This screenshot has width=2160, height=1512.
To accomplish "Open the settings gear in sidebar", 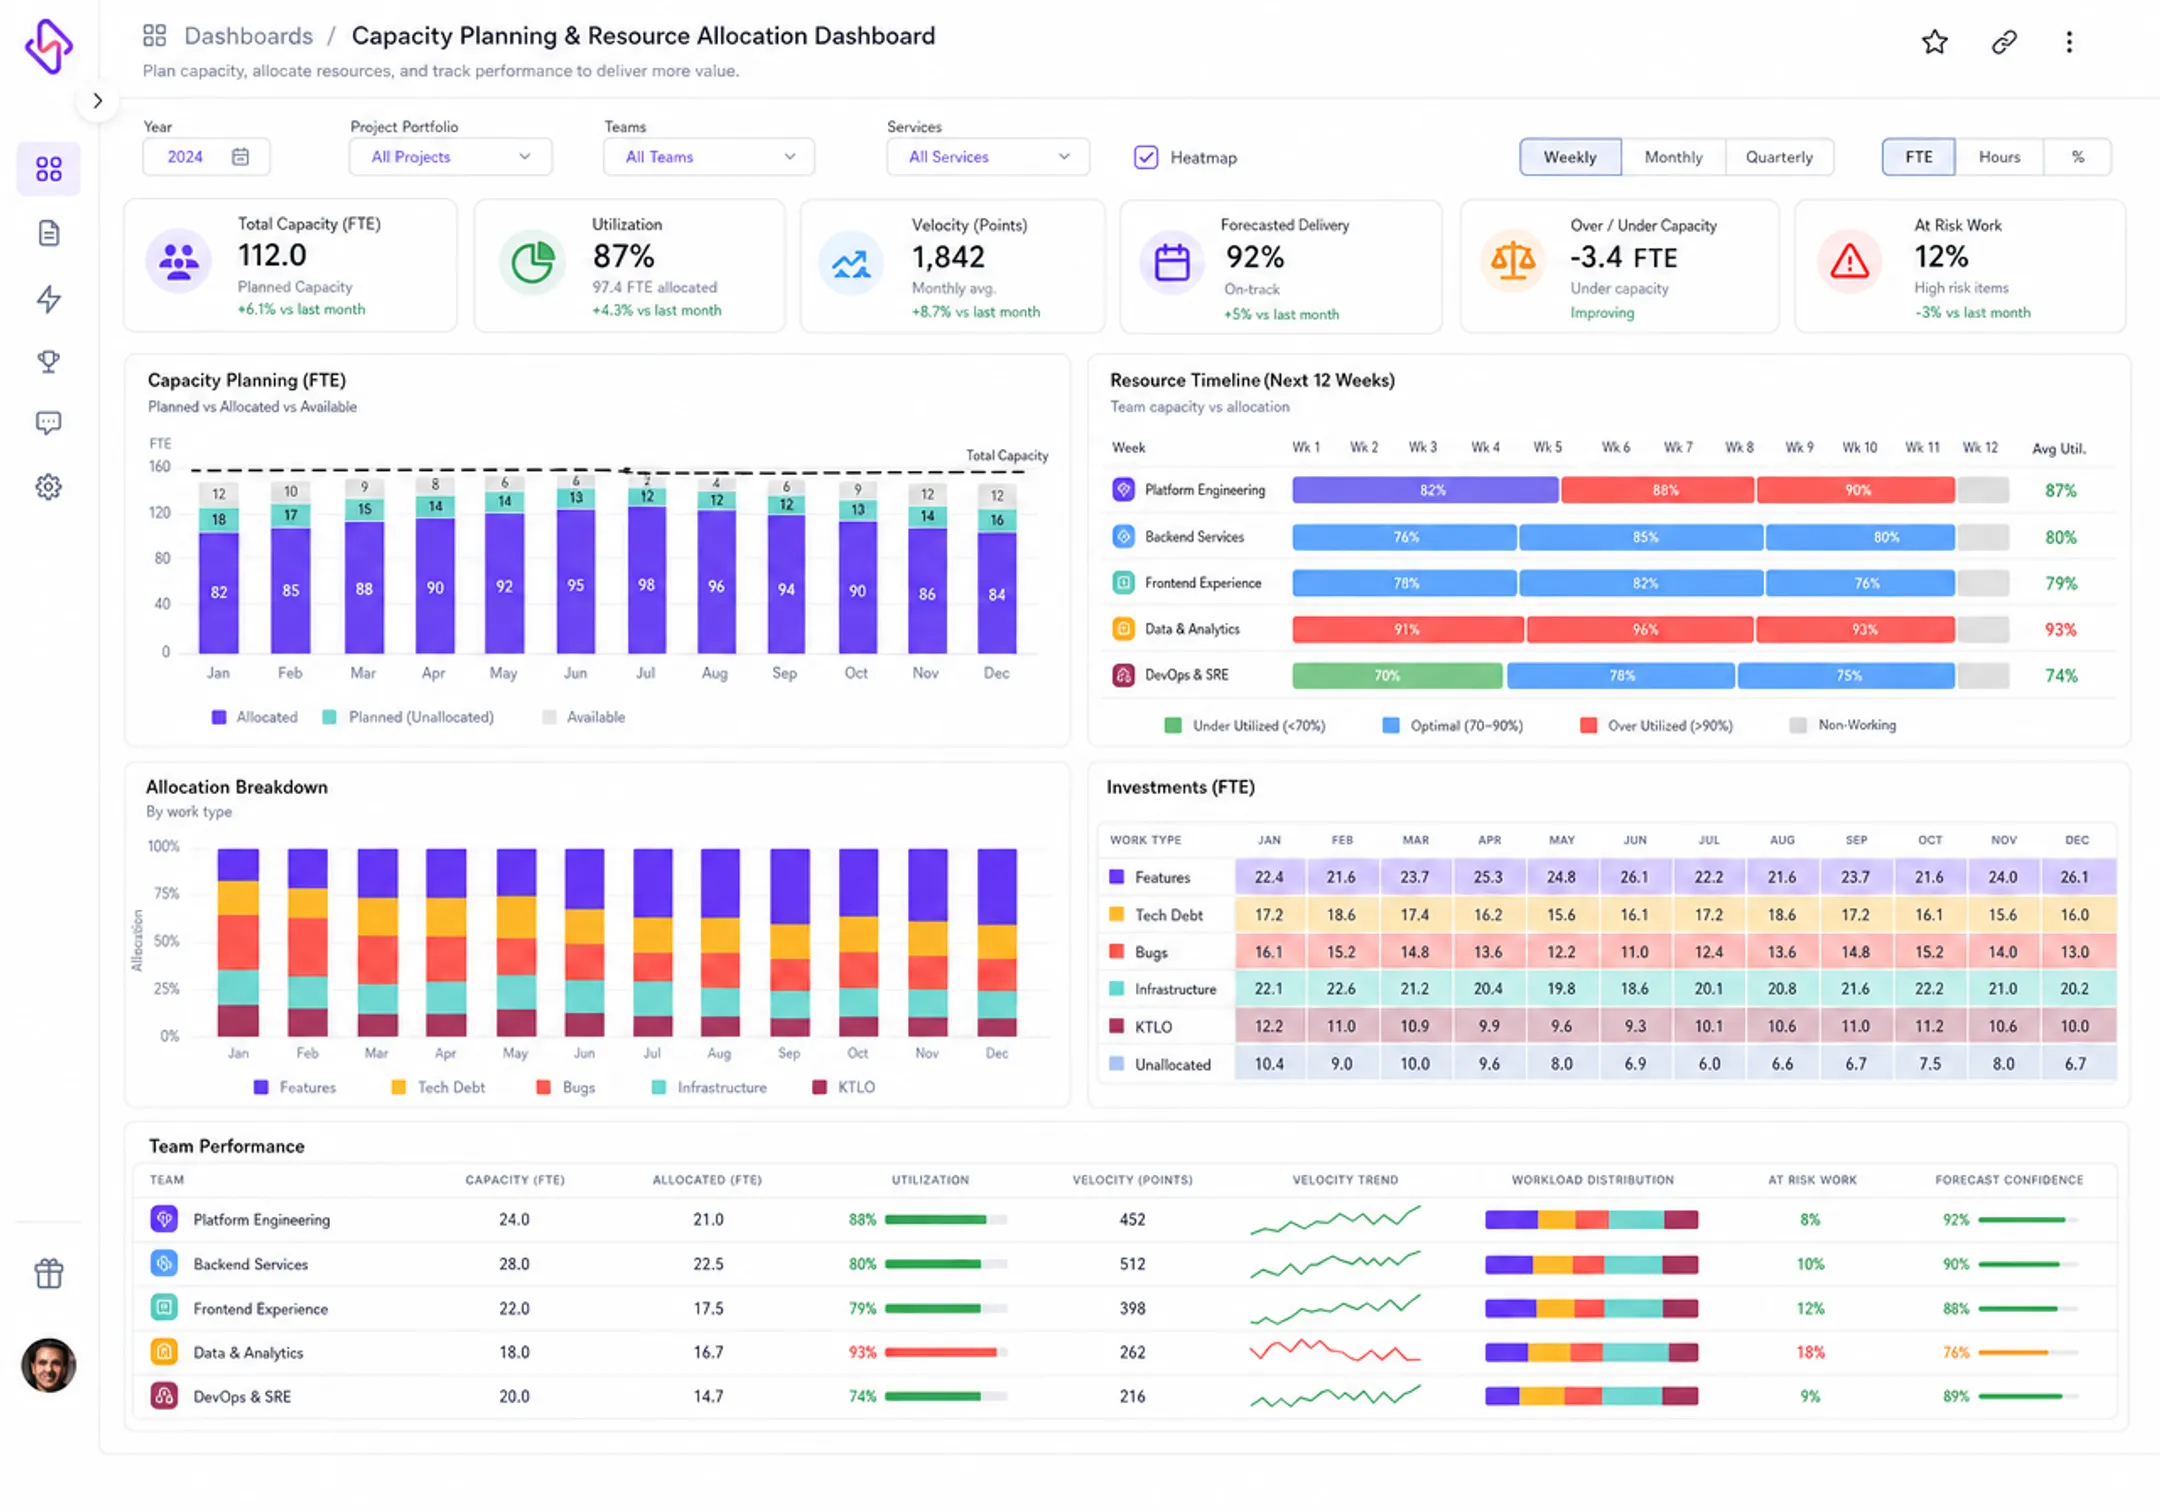I will point(49,487).
